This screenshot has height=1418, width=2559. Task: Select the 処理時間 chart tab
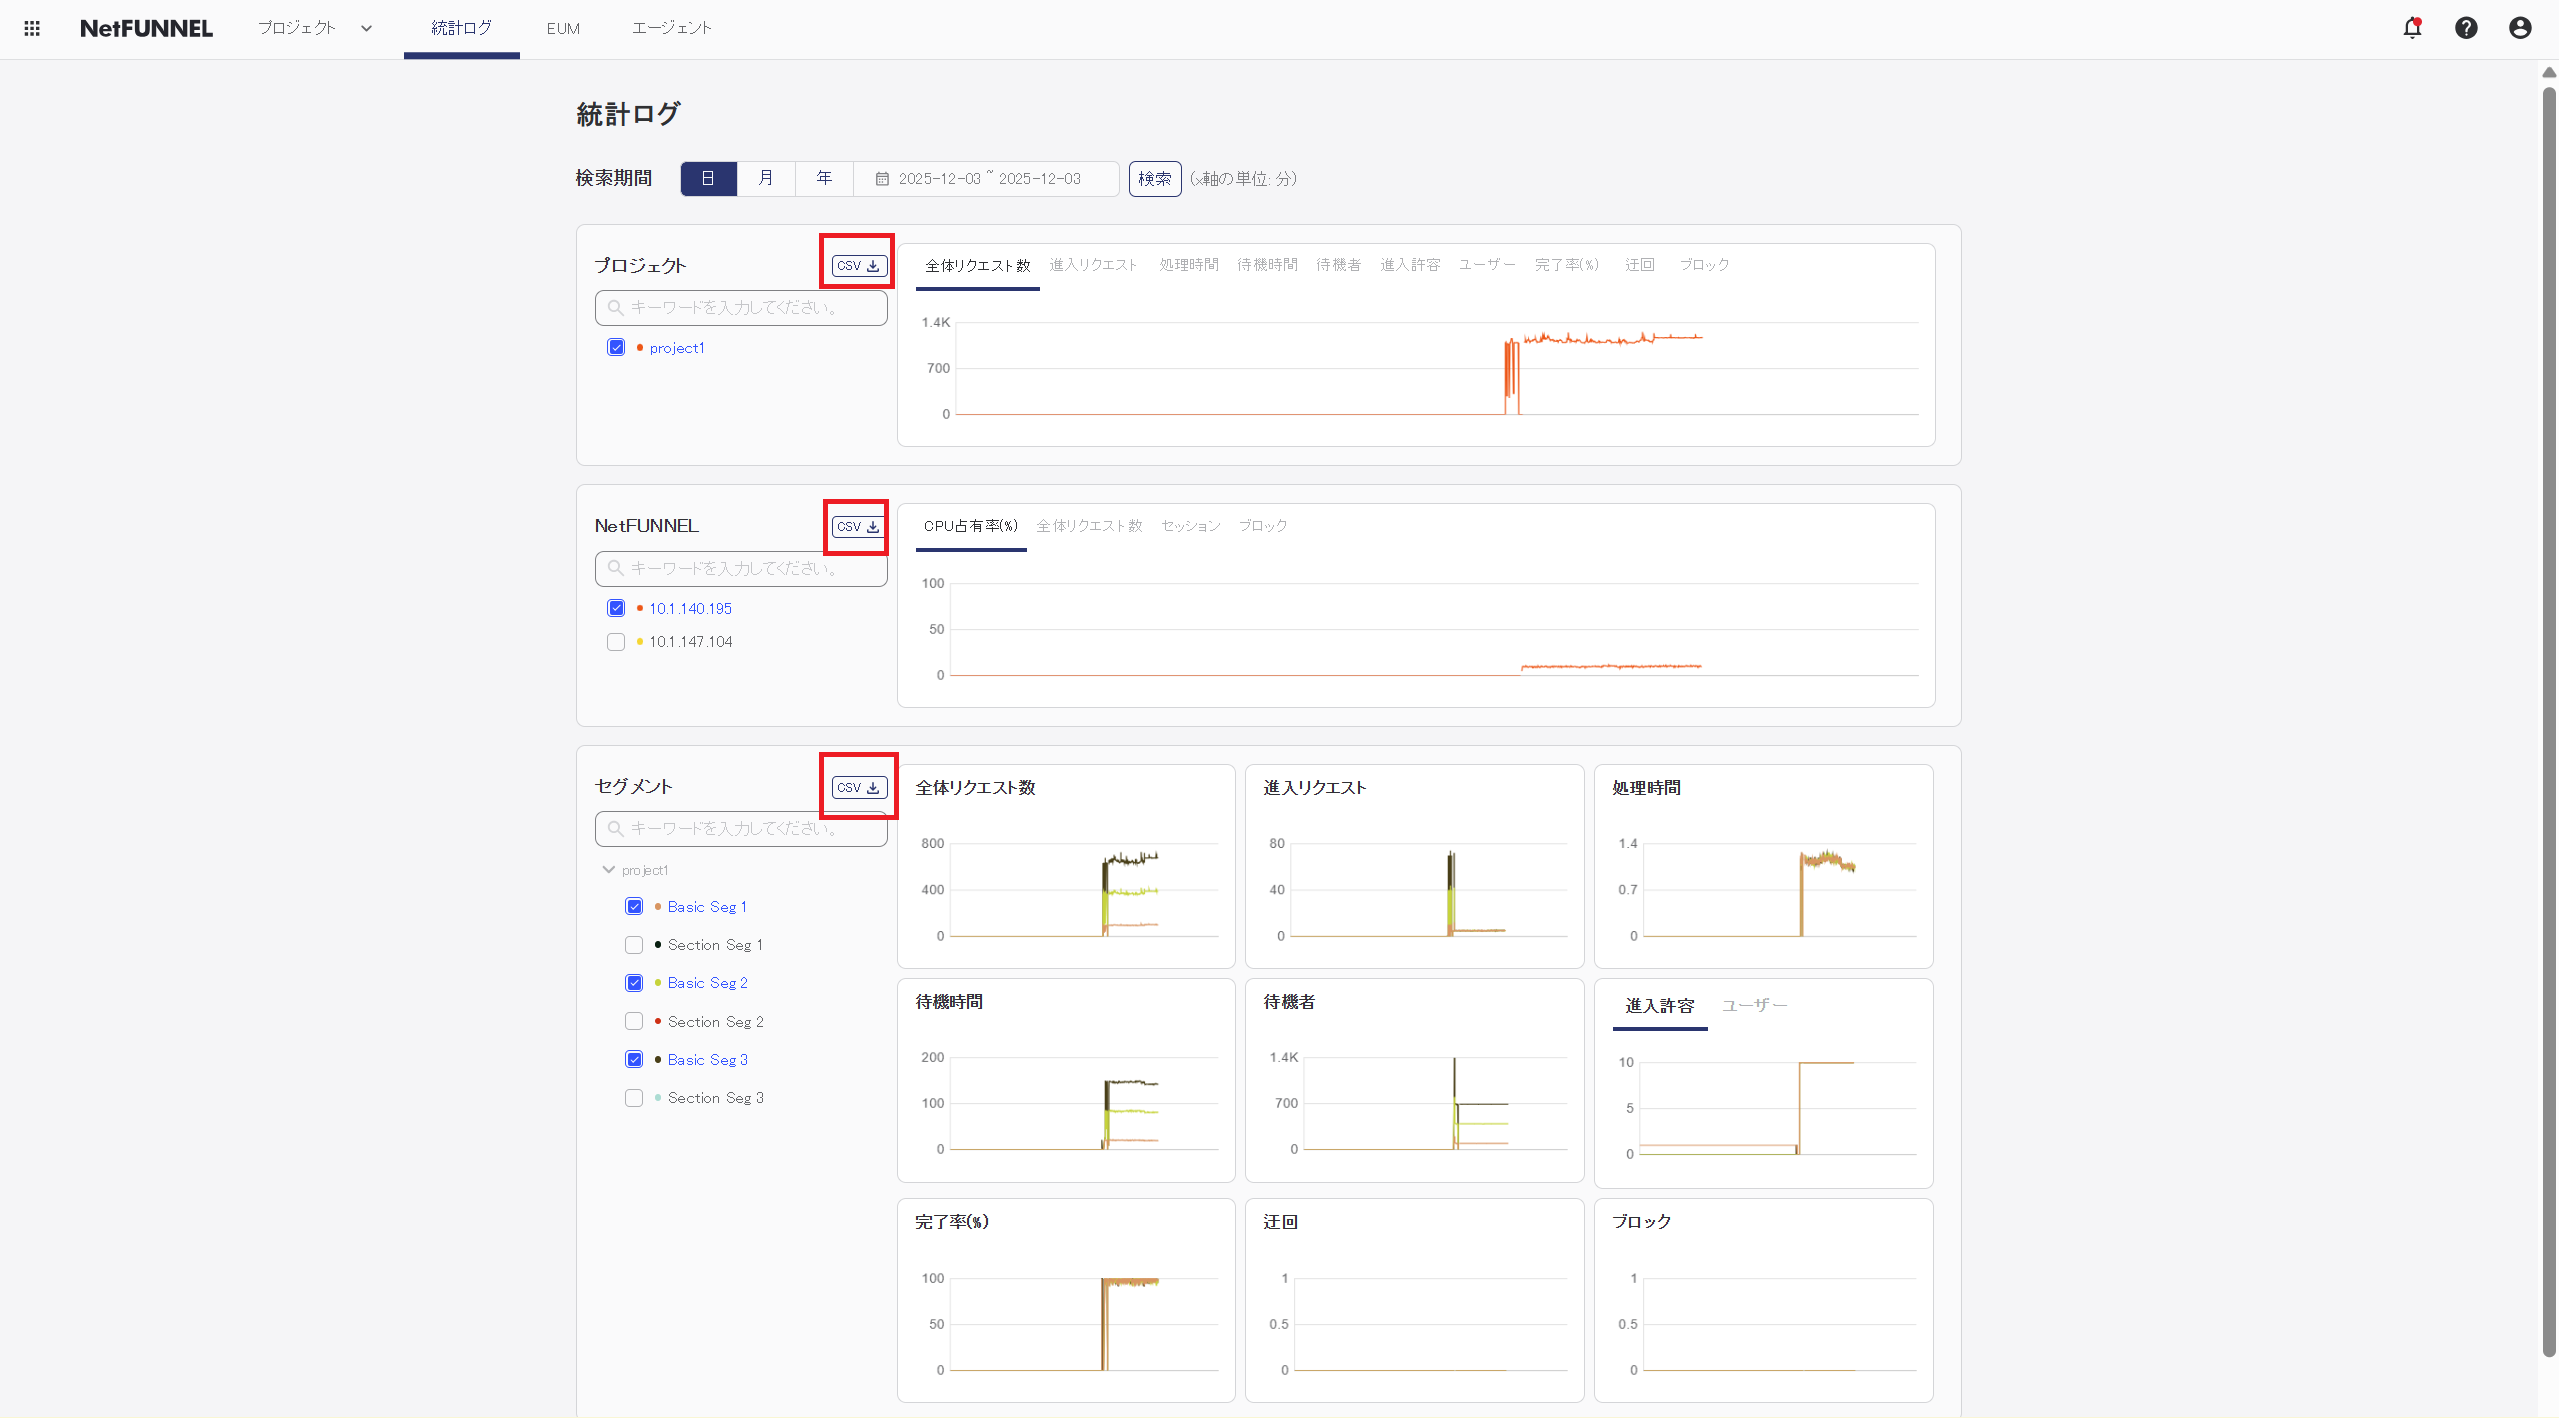(1188, 264)
